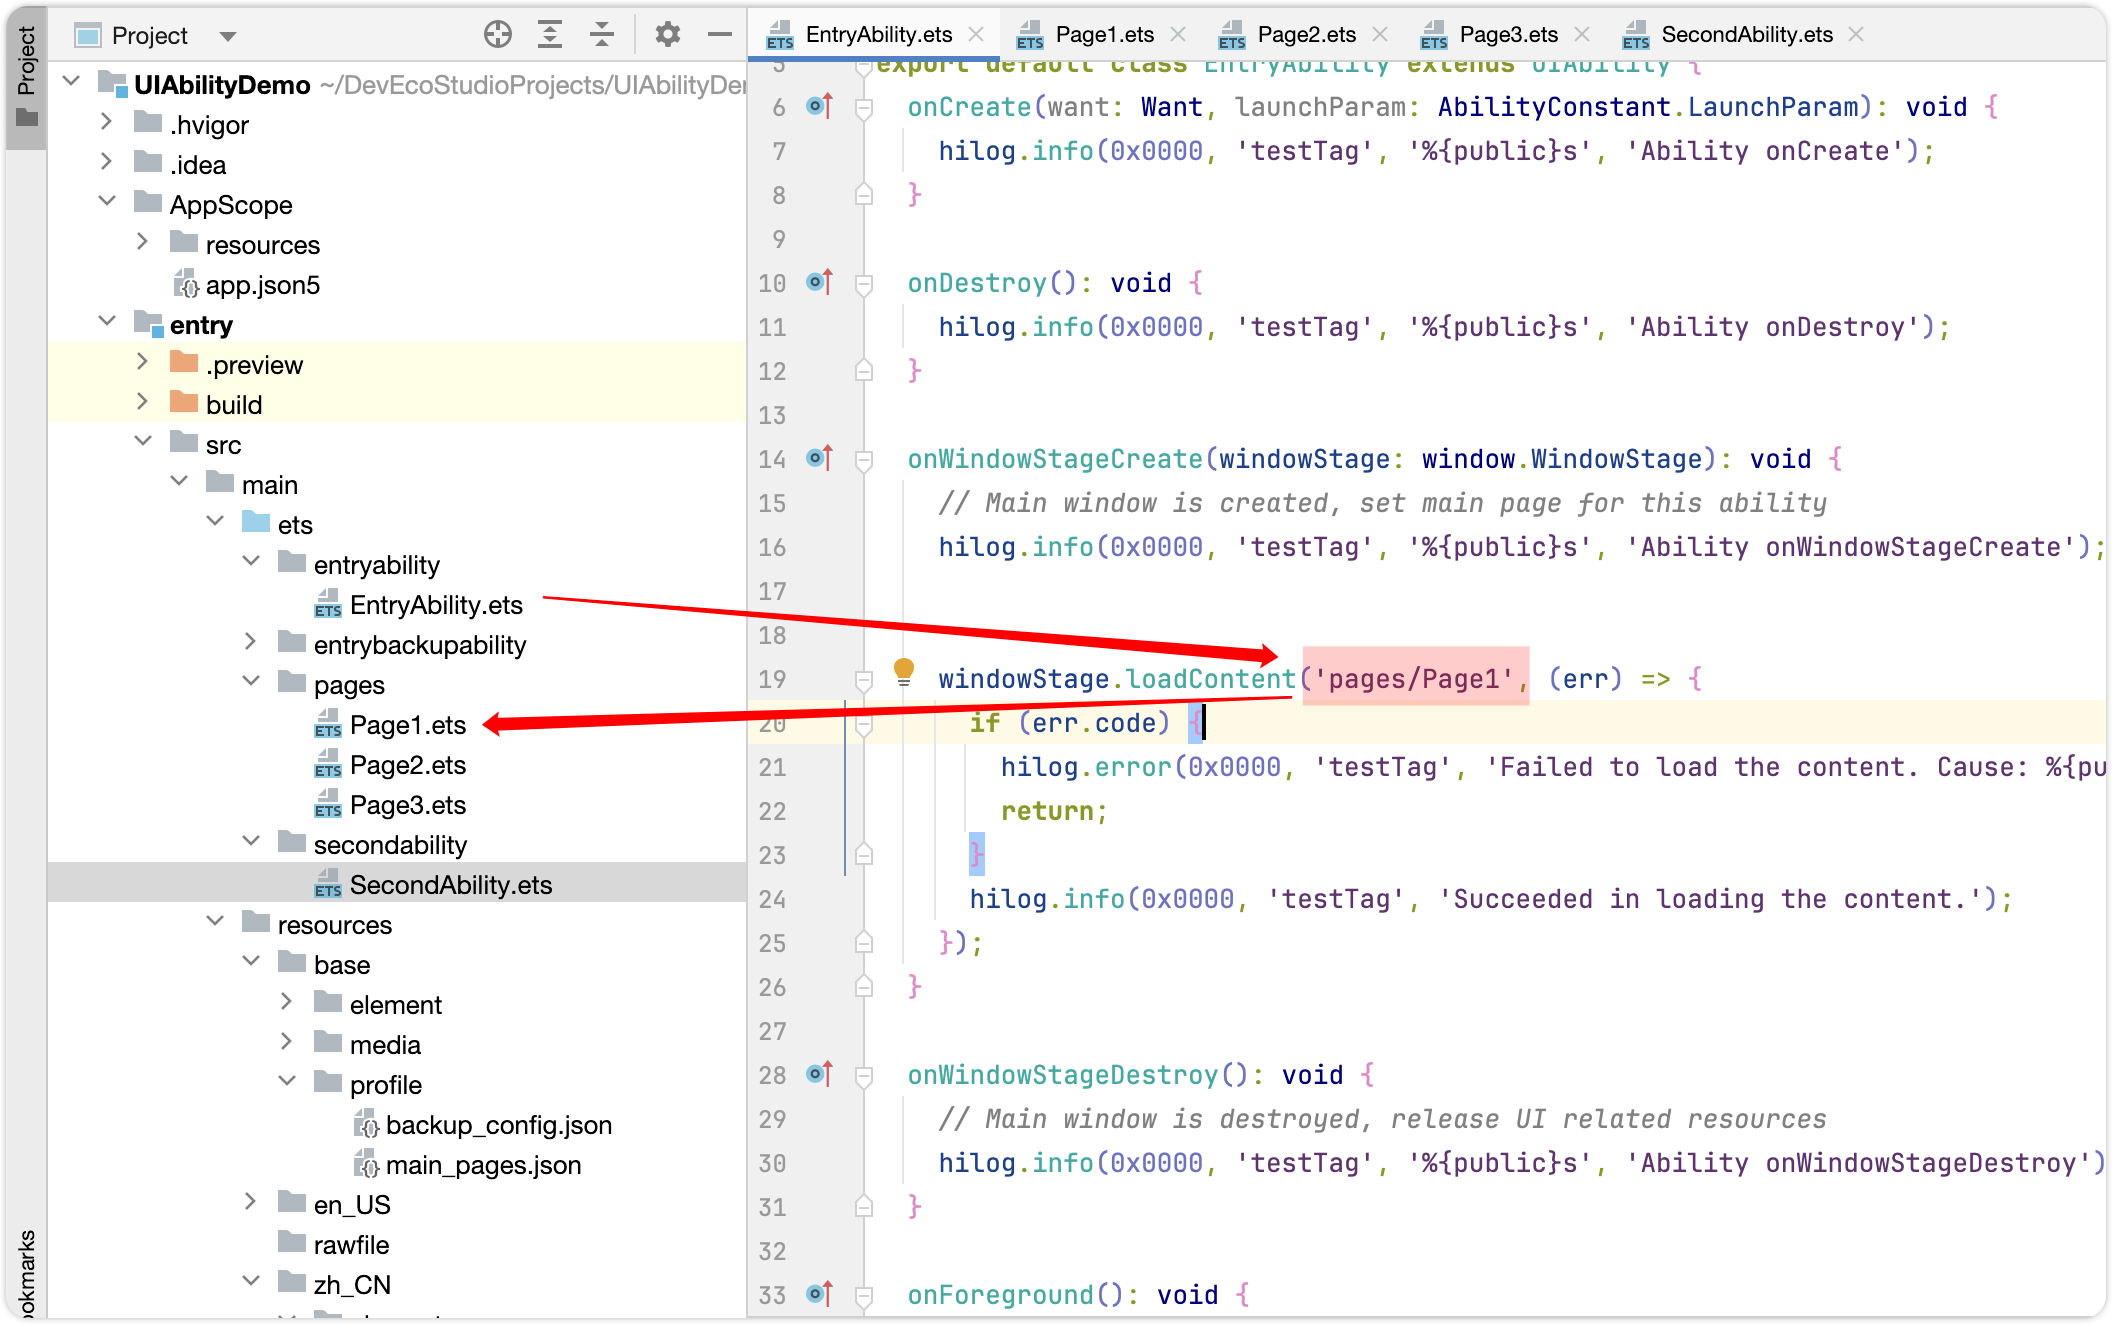Open the Bookmarks side tool window tab

pyautogui.click(x=26, y=1272)
